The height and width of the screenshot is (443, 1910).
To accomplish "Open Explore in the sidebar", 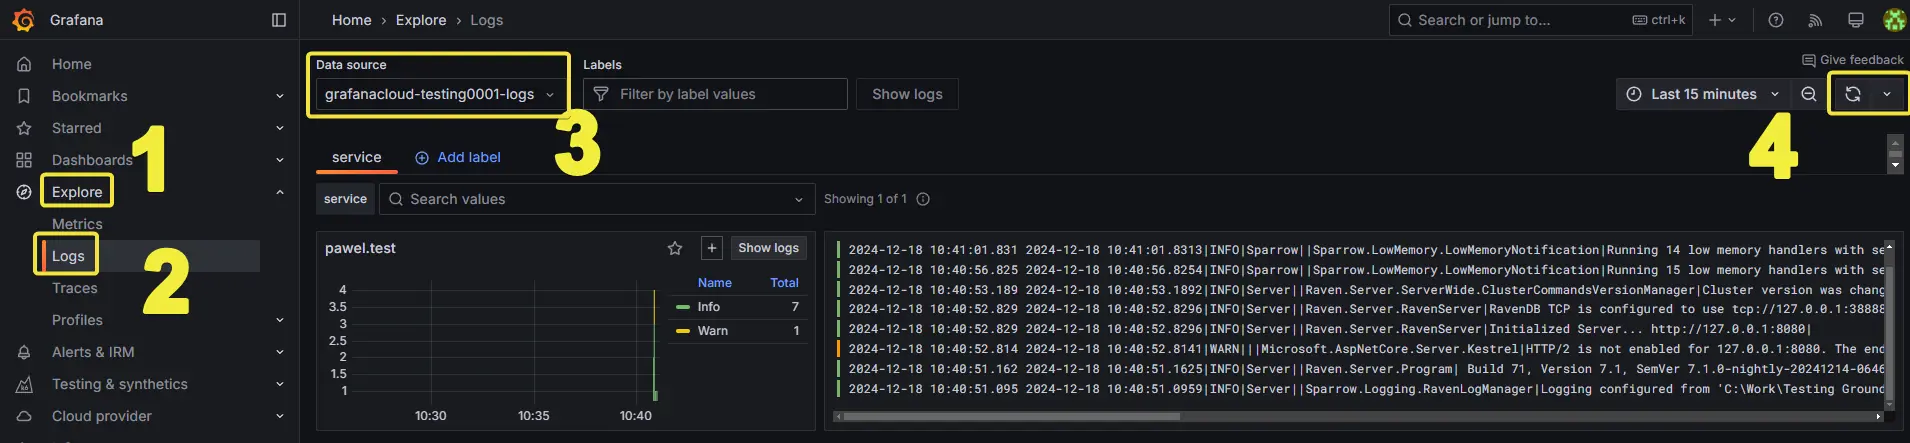I will point(77,192).
